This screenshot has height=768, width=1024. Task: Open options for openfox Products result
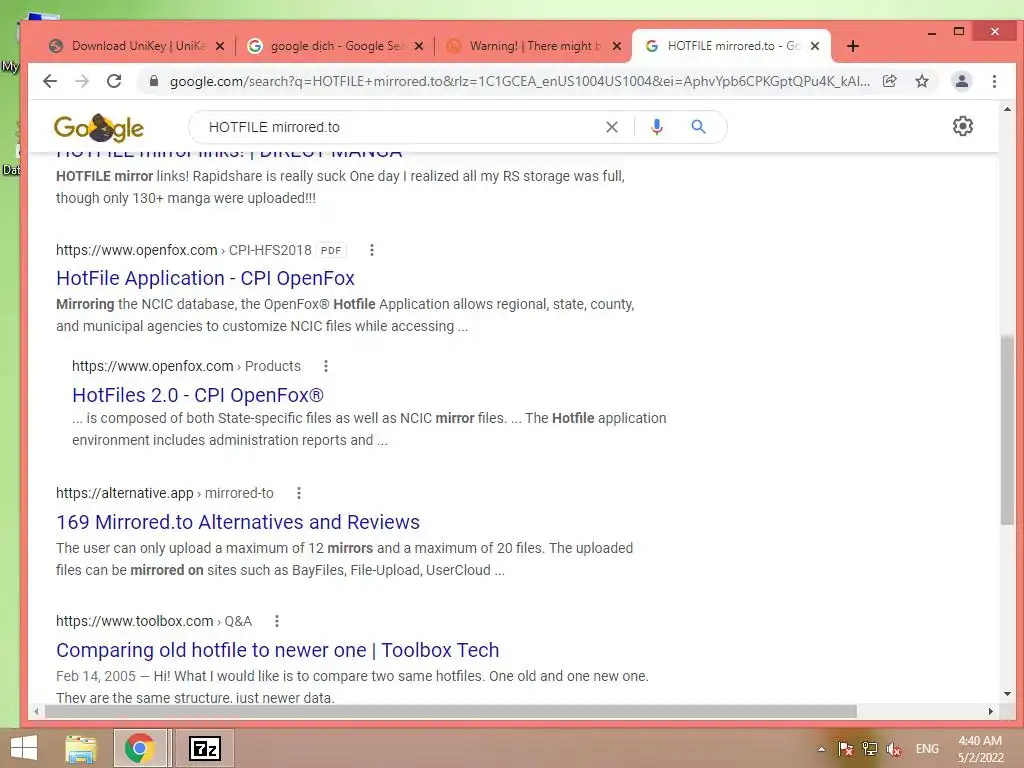[326, 366]
